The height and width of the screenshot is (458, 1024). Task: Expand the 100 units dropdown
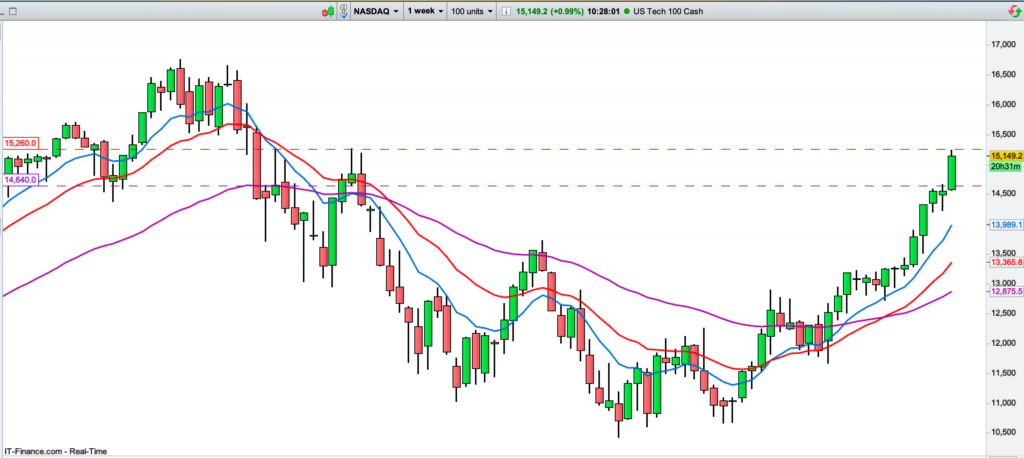472,11
